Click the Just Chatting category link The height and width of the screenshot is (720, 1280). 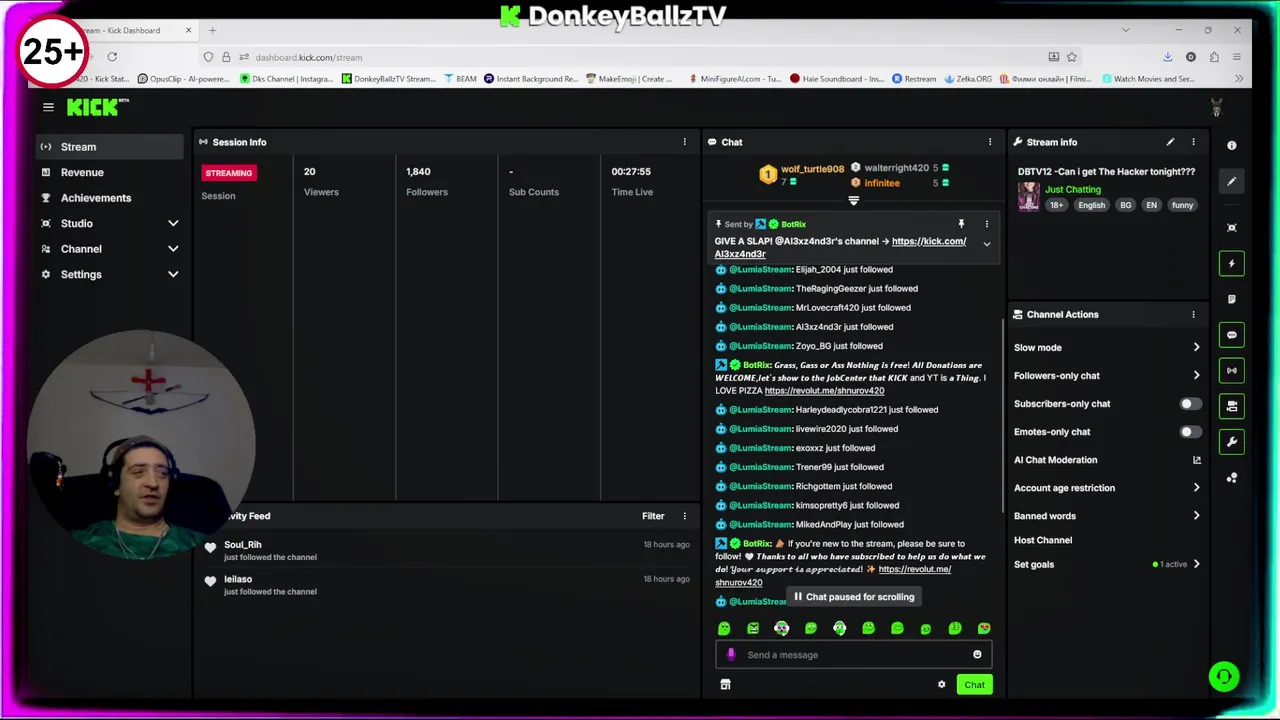coord(1073,189)
